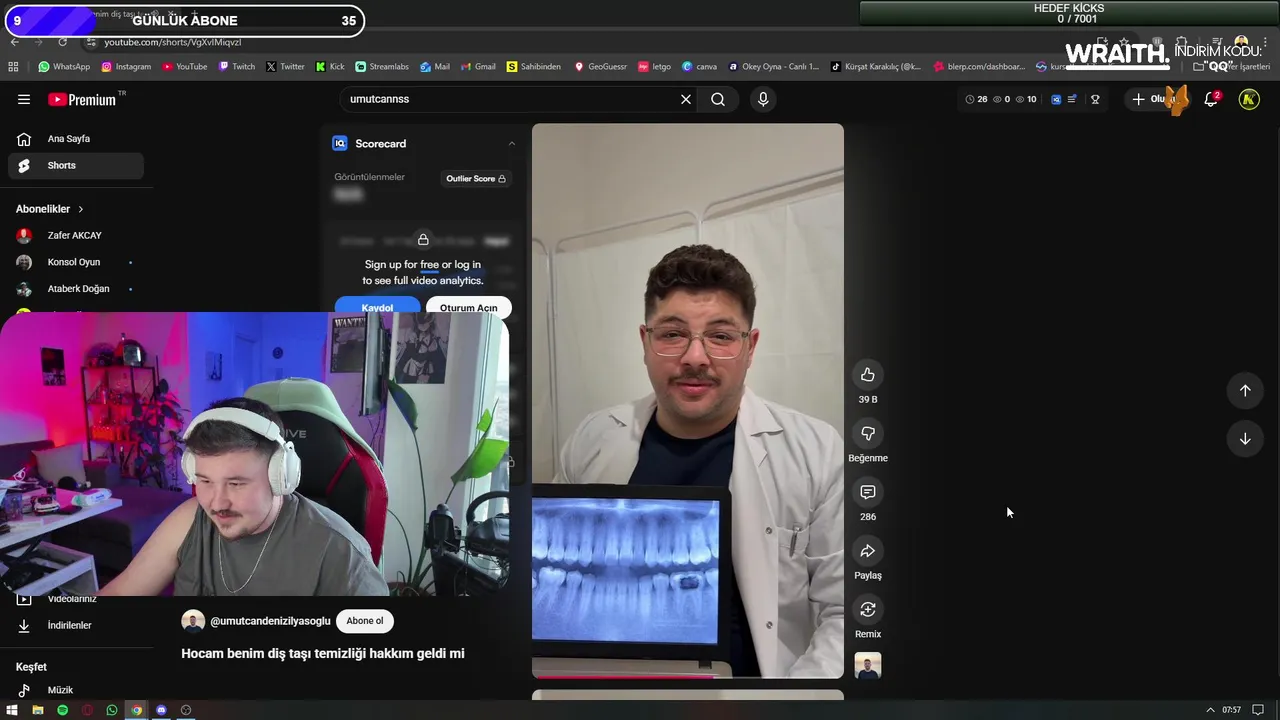Clear the search box with the X

686,99
